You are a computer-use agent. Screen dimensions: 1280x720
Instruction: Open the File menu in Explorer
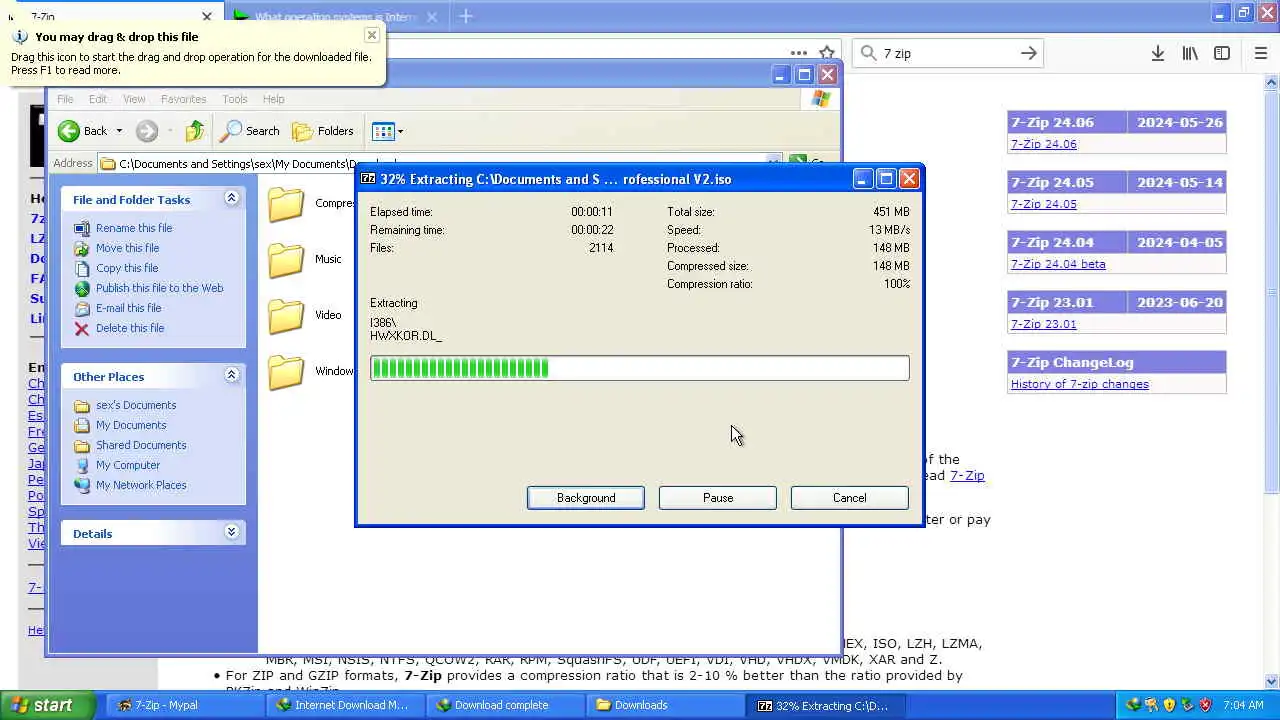click(x=65, y=99)
